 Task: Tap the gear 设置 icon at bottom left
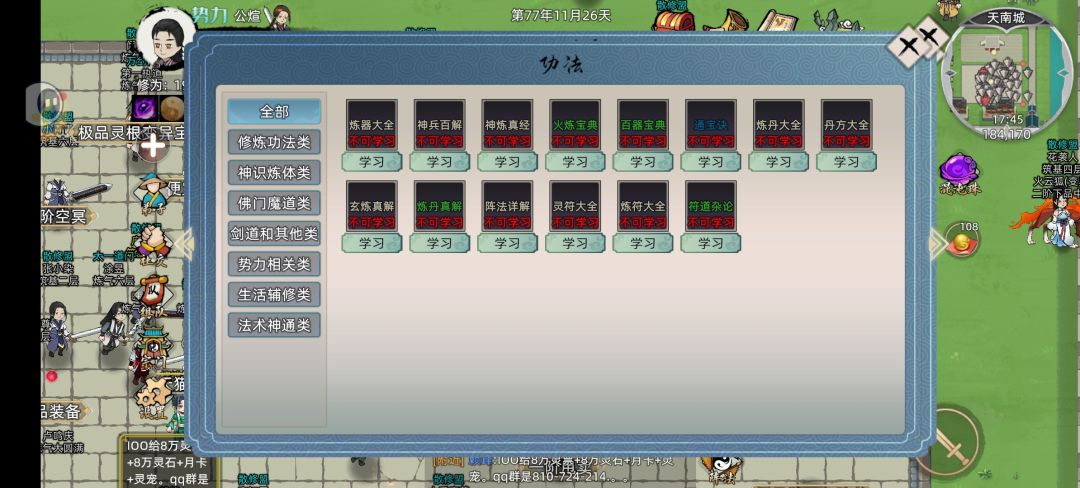(152, 397)
